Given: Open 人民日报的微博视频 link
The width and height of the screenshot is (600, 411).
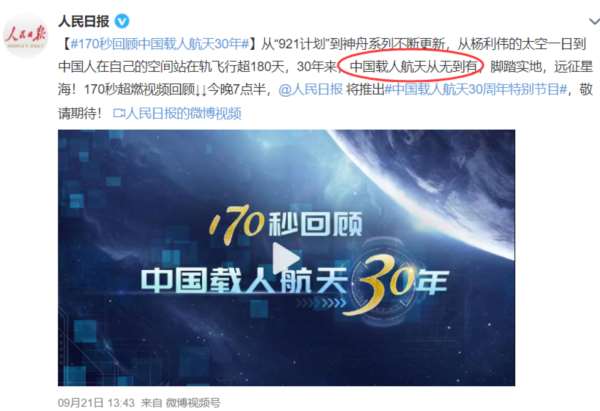Looking at the screenshot, I should pyautogui.click(x=183, y=113).
